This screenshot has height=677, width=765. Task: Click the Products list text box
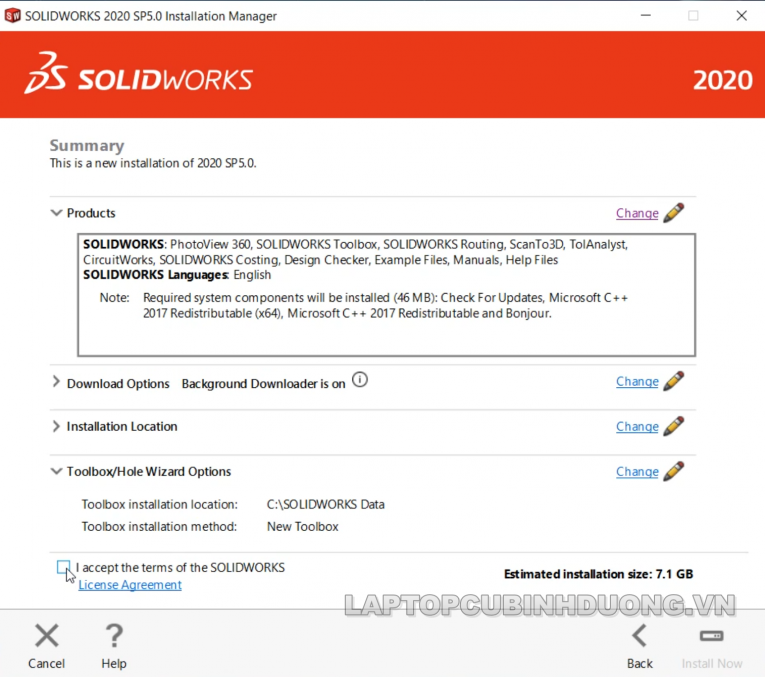pos(386,295)
